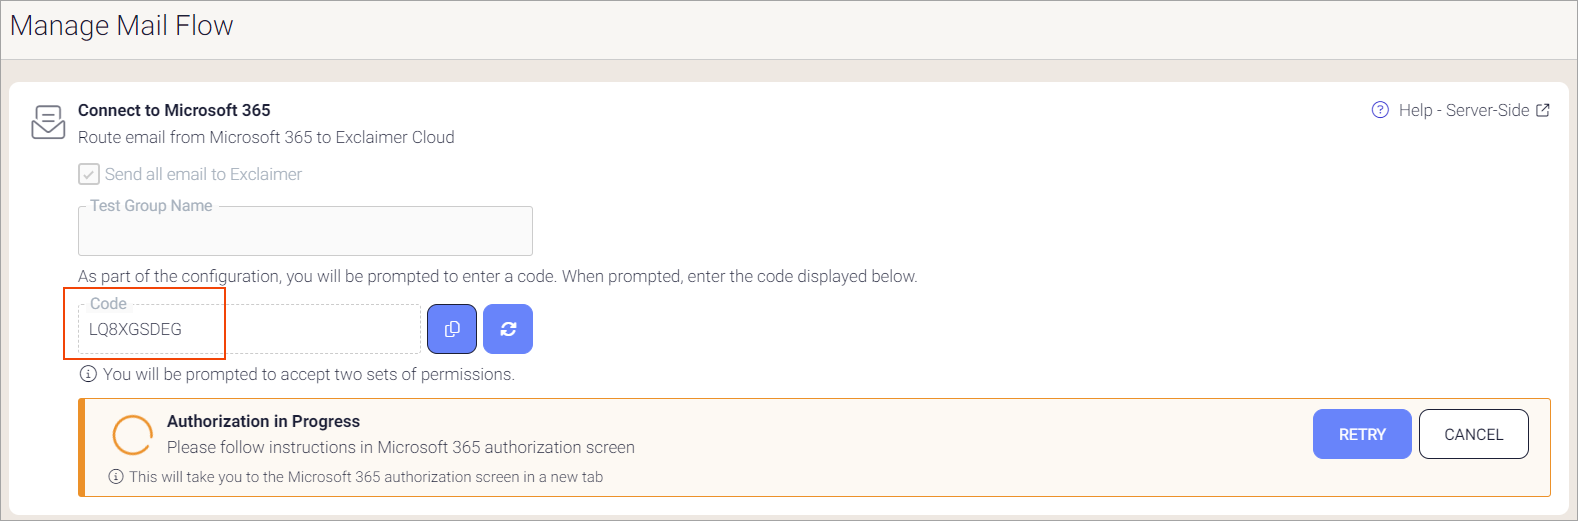Viewport: 1578px width, 521px height.
Task: Regenerate the code using the refresh icon
Action: coord(508,329)
